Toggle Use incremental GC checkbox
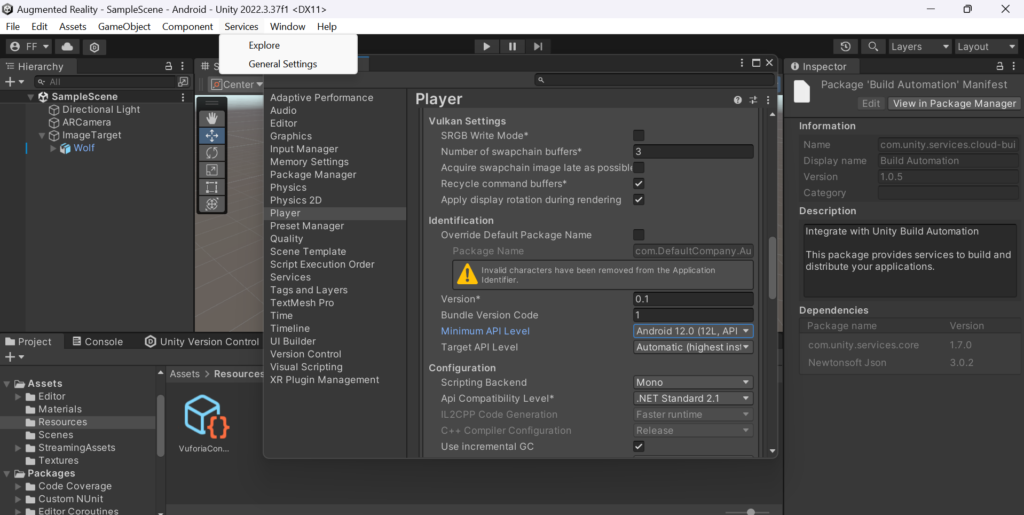1024x515 pixels. click(x=639, y=446)
